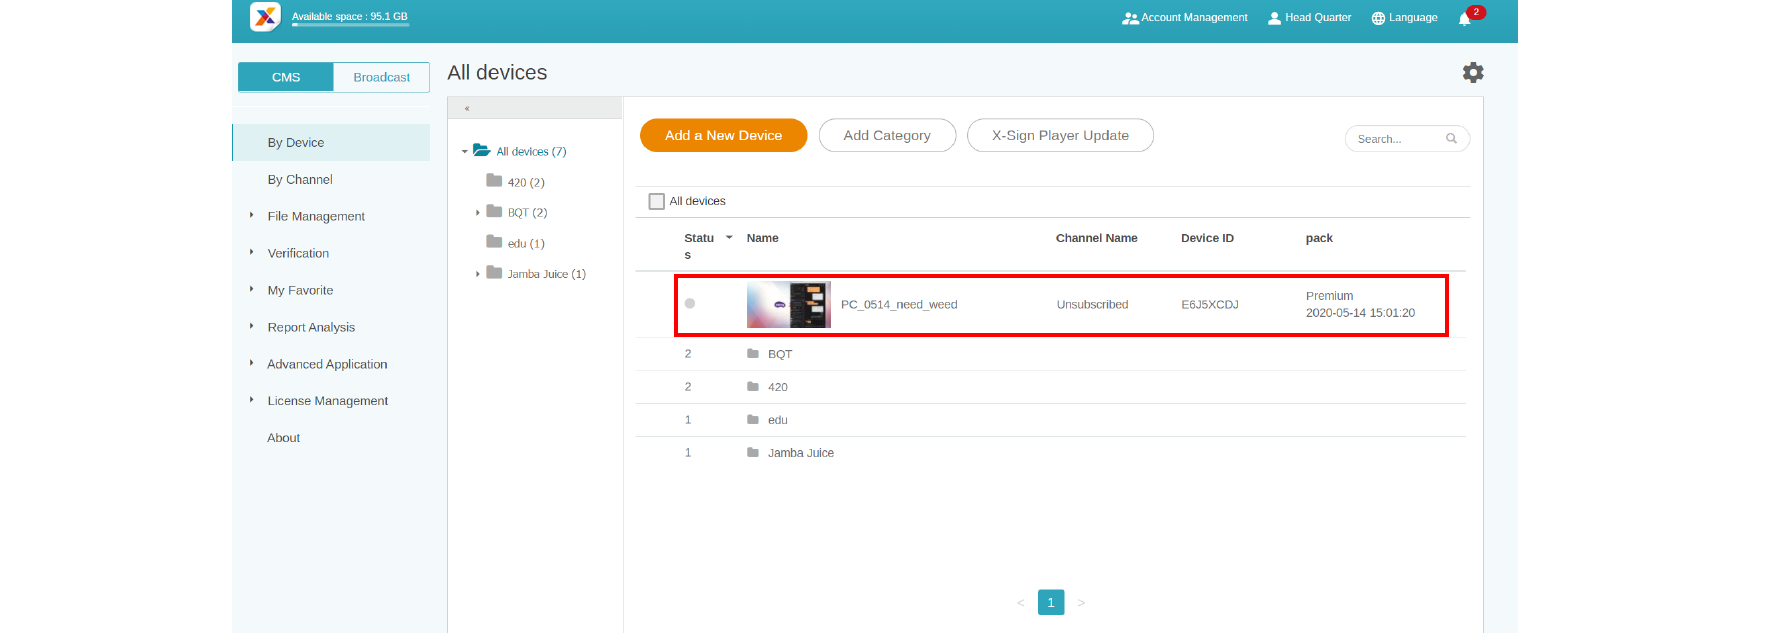This screenshot has height=633, width=1769.
Task: Open Account Management
Action: click(x=1185, y=18)
